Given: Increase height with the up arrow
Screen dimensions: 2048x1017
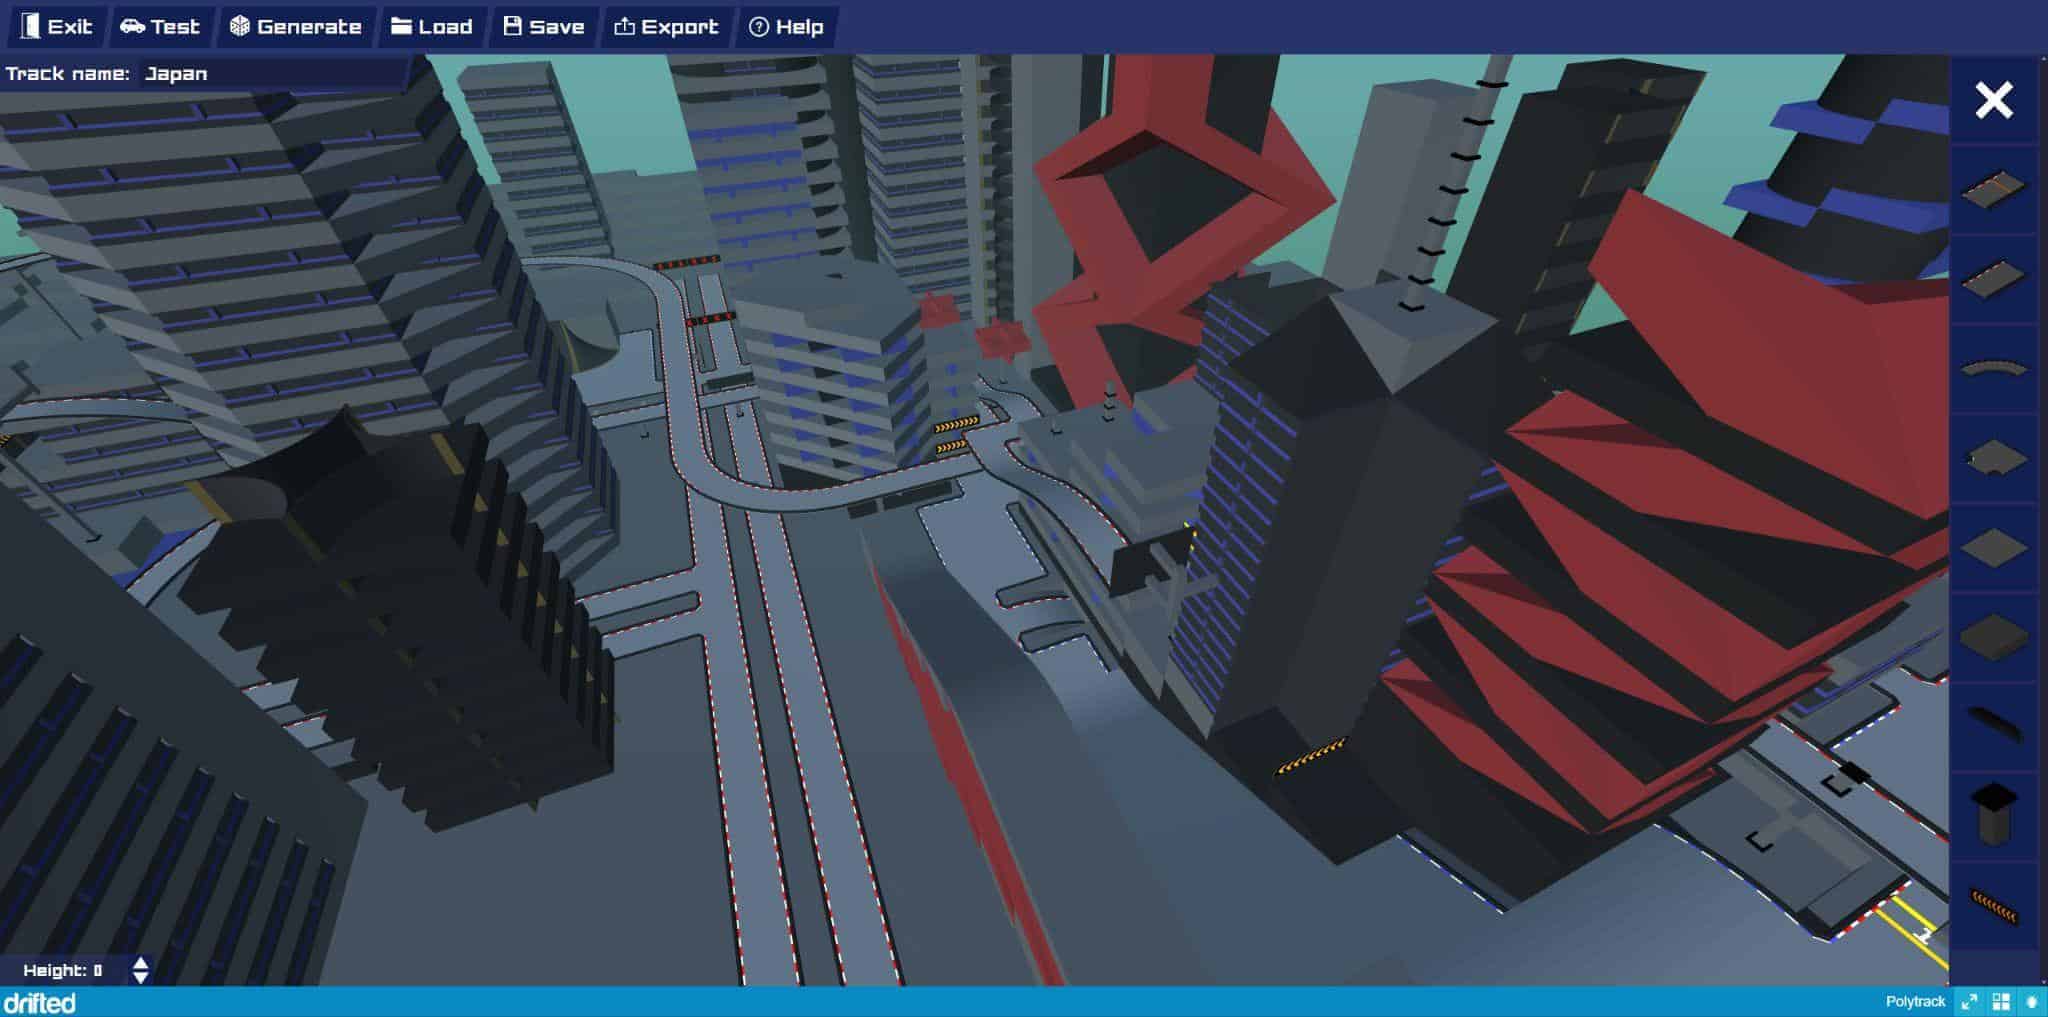Looking at the screenshot, I should (141, 963).
